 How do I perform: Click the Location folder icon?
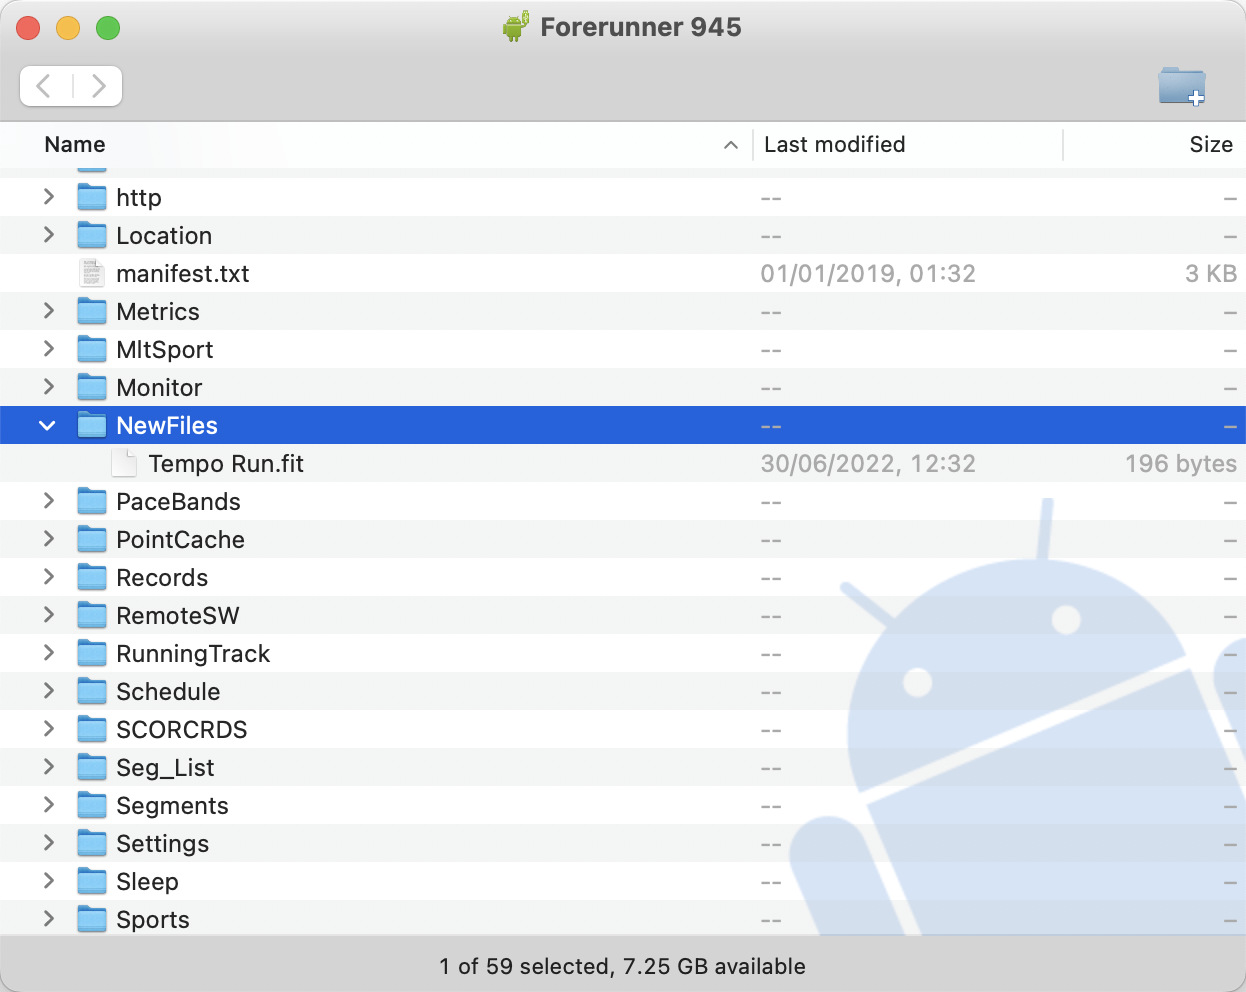click(92, 235)
